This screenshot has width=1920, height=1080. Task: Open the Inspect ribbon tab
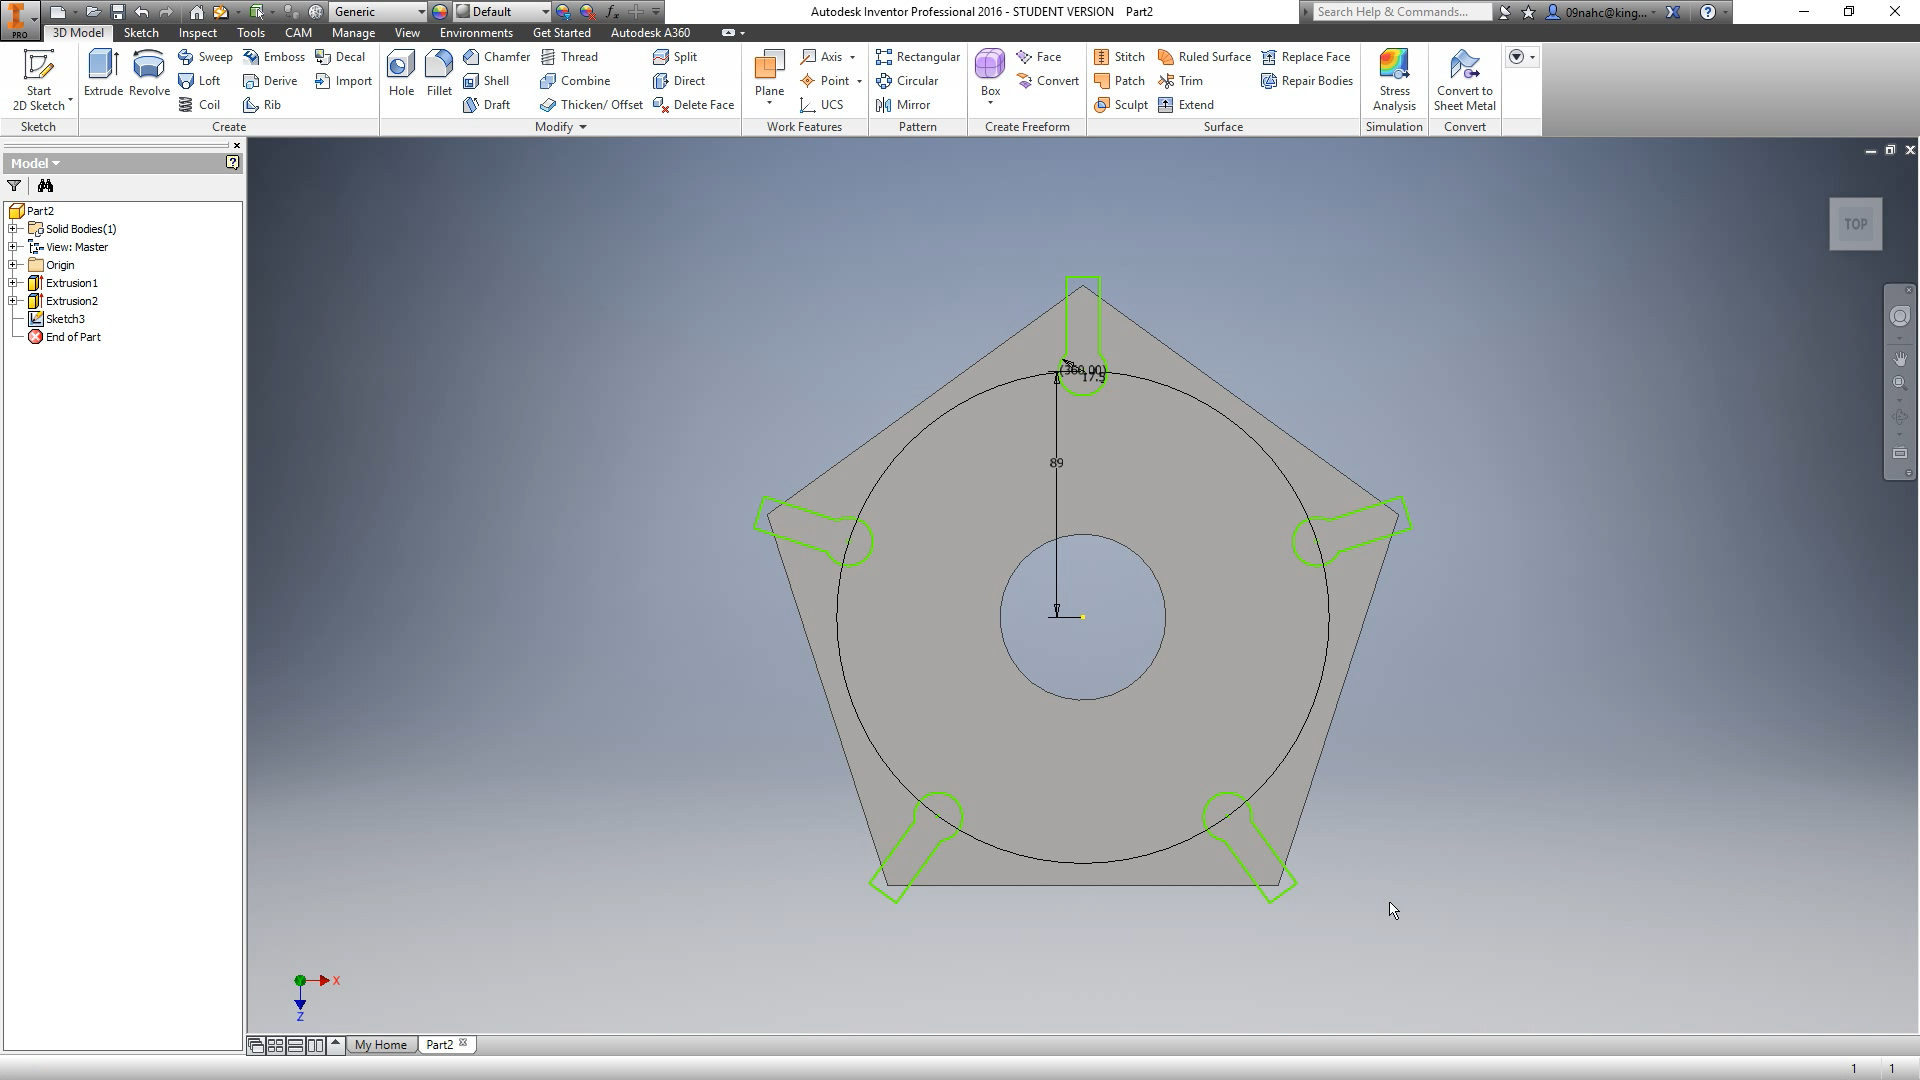click(x=197, y=33)
